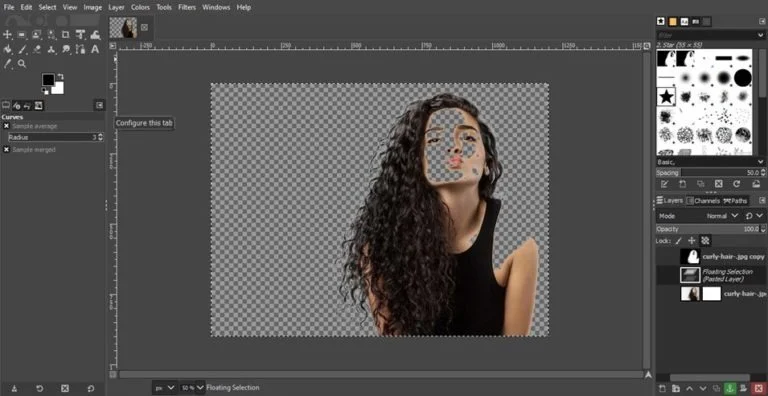Viewport: 768px width, 396px height.
Task: Select the Eraser tool
Action: coord(37,49)
